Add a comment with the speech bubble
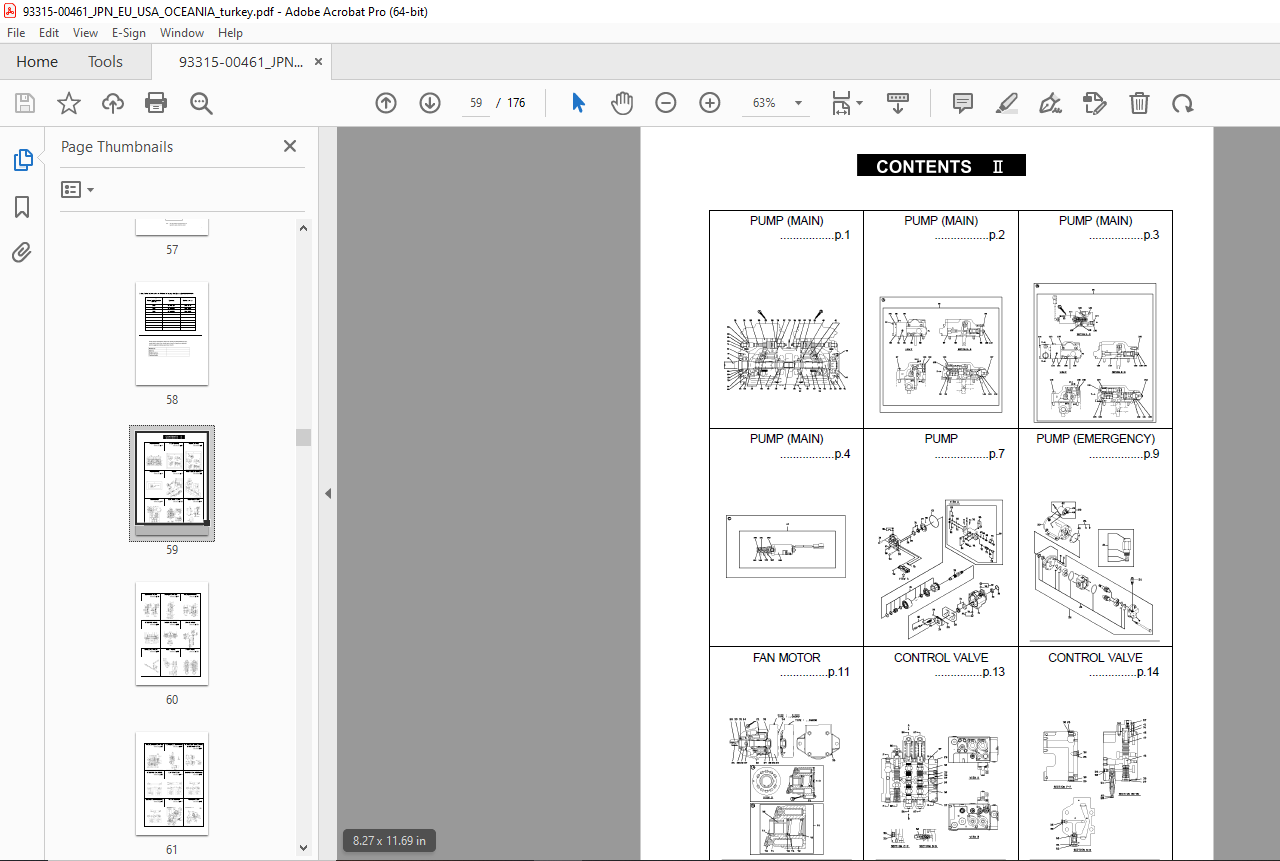1280x861 pixels. pos(963,103)
